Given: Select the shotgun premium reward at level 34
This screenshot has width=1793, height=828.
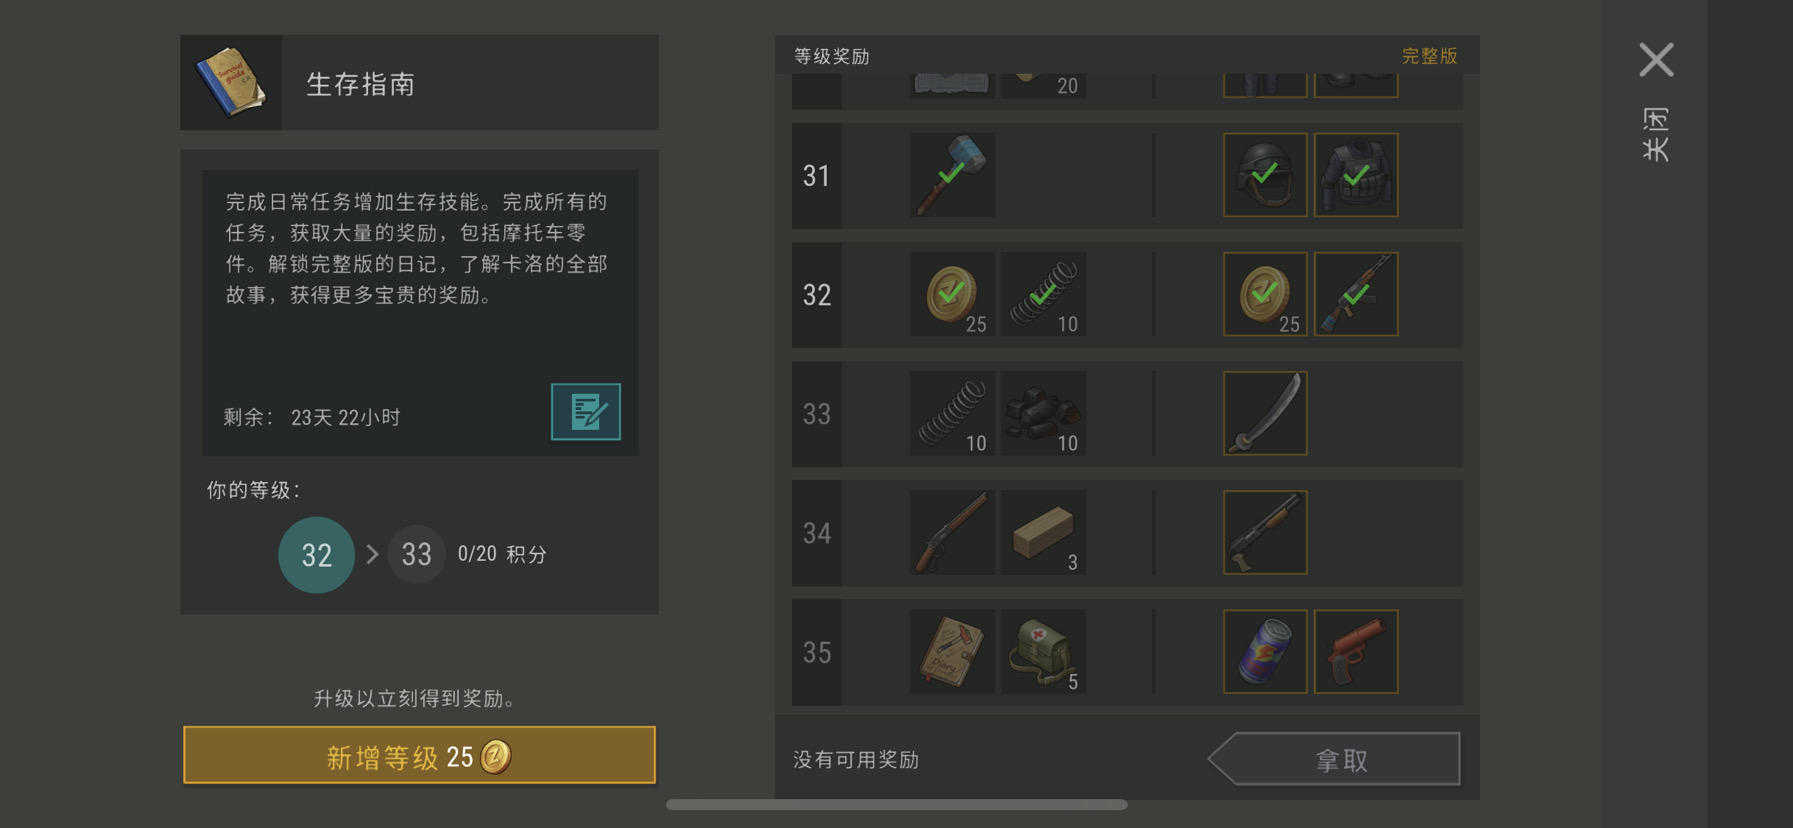Looking at the screenshot, I should [1265, 532].
